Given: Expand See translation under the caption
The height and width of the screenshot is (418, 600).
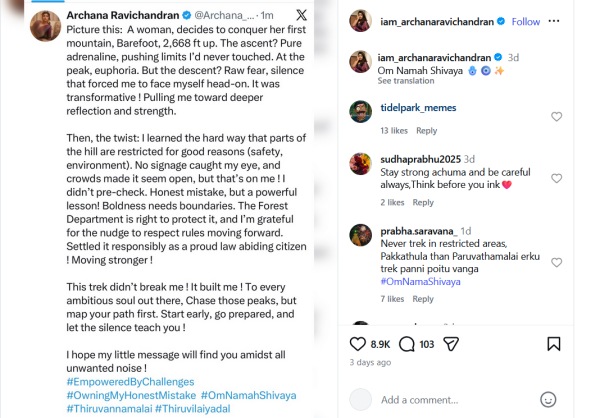Looking at the screenshot, I should click(405, 81).
